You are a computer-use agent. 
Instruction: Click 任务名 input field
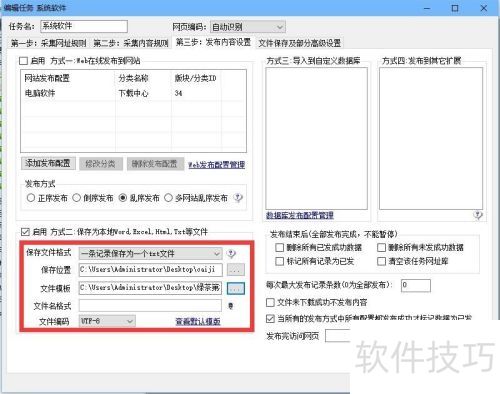84,26
